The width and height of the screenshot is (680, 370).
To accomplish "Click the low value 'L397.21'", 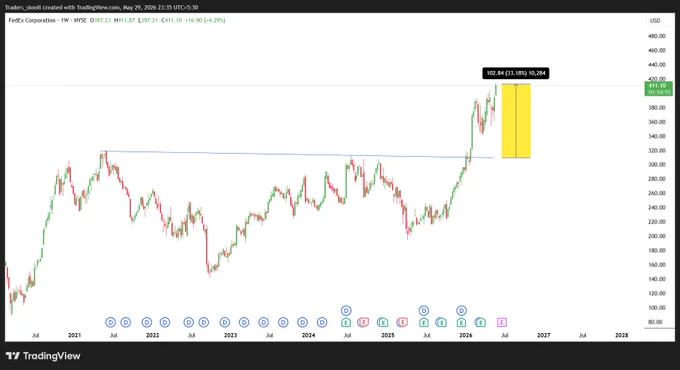I will pyautogui.click(x=148, y=20).
